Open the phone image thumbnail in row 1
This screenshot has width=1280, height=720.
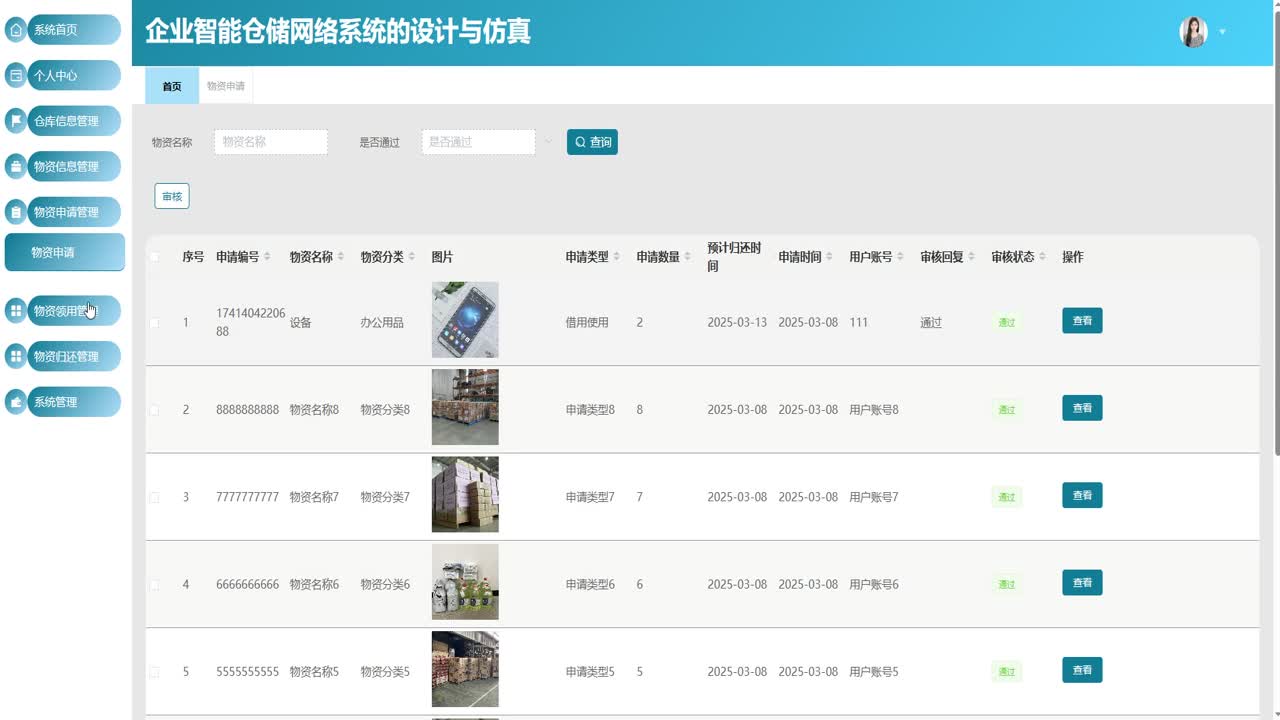pos(465,320)
